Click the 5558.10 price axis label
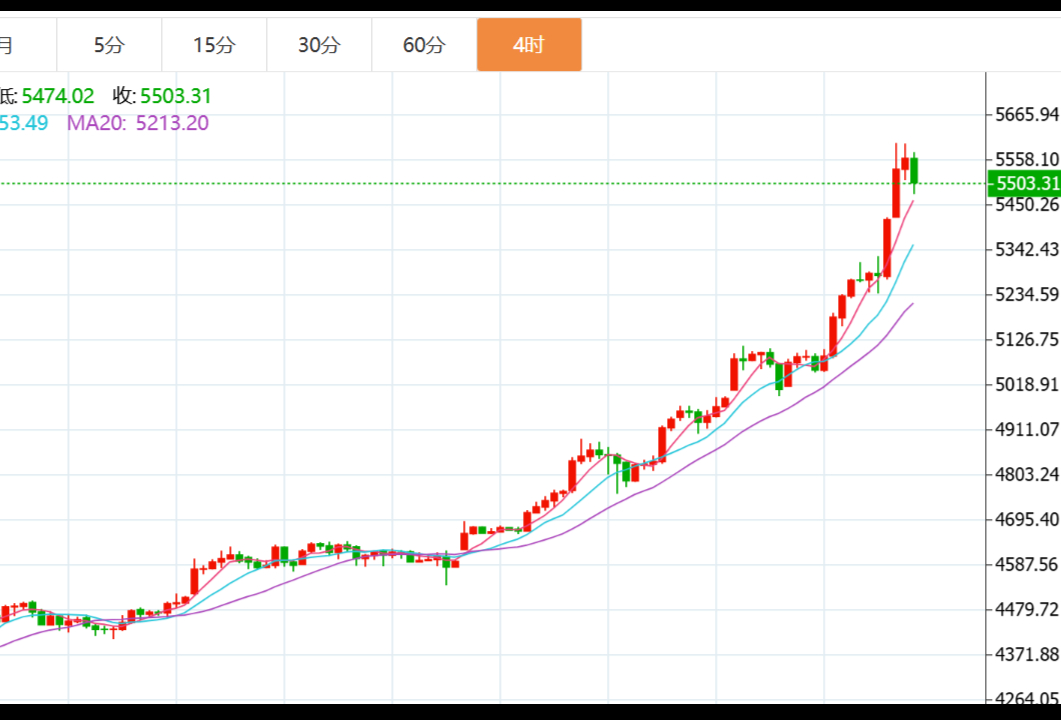Image resolution: width=1061 pixels, height=720 pixels. [1026, 159]
